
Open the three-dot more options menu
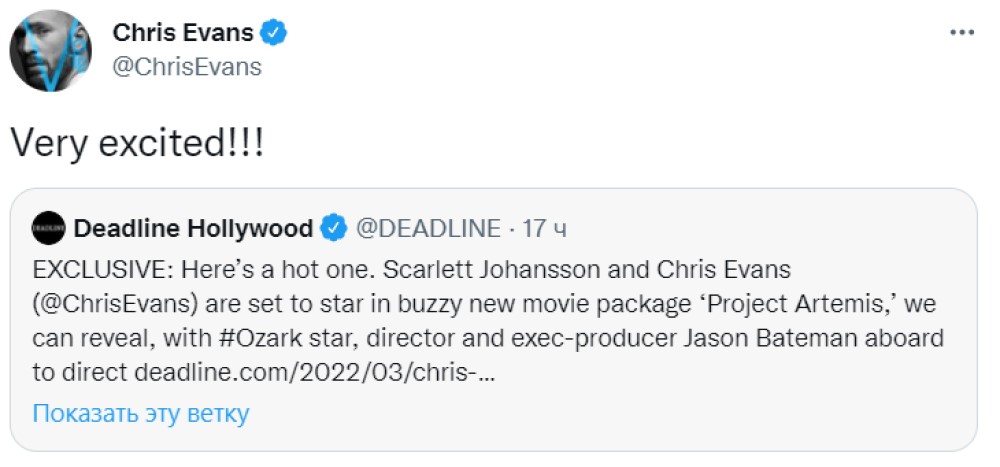(961, 32)
